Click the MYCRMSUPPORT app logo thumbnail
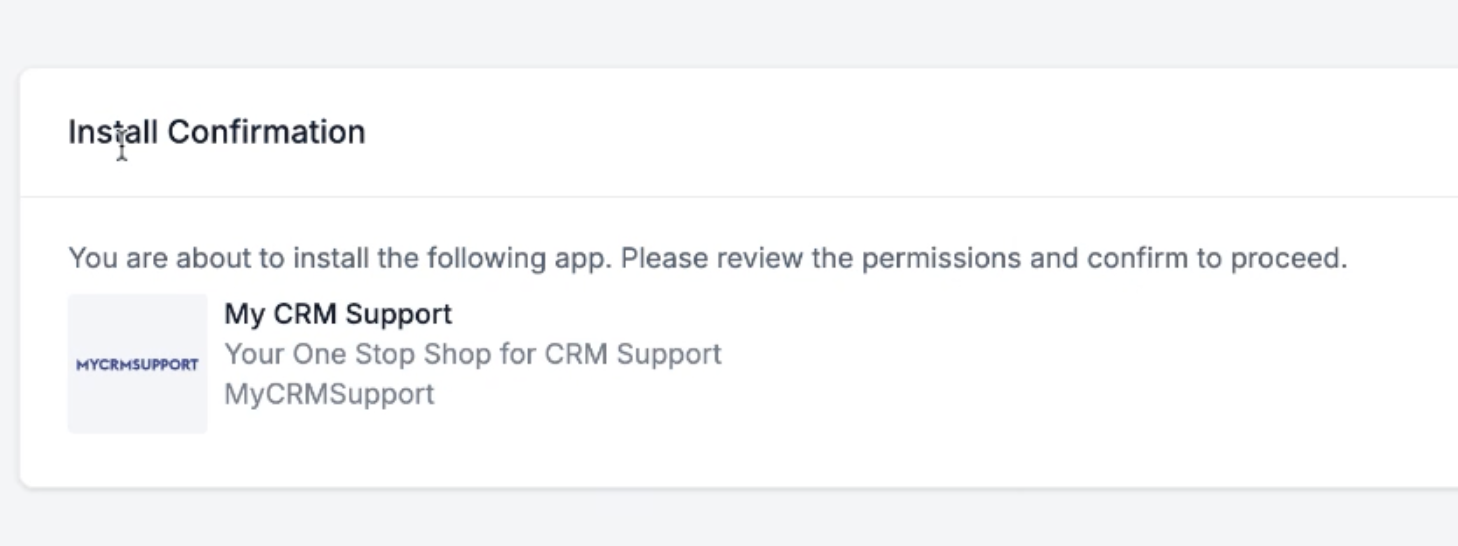Viewport: 1458px width, 546px height. 137,364
